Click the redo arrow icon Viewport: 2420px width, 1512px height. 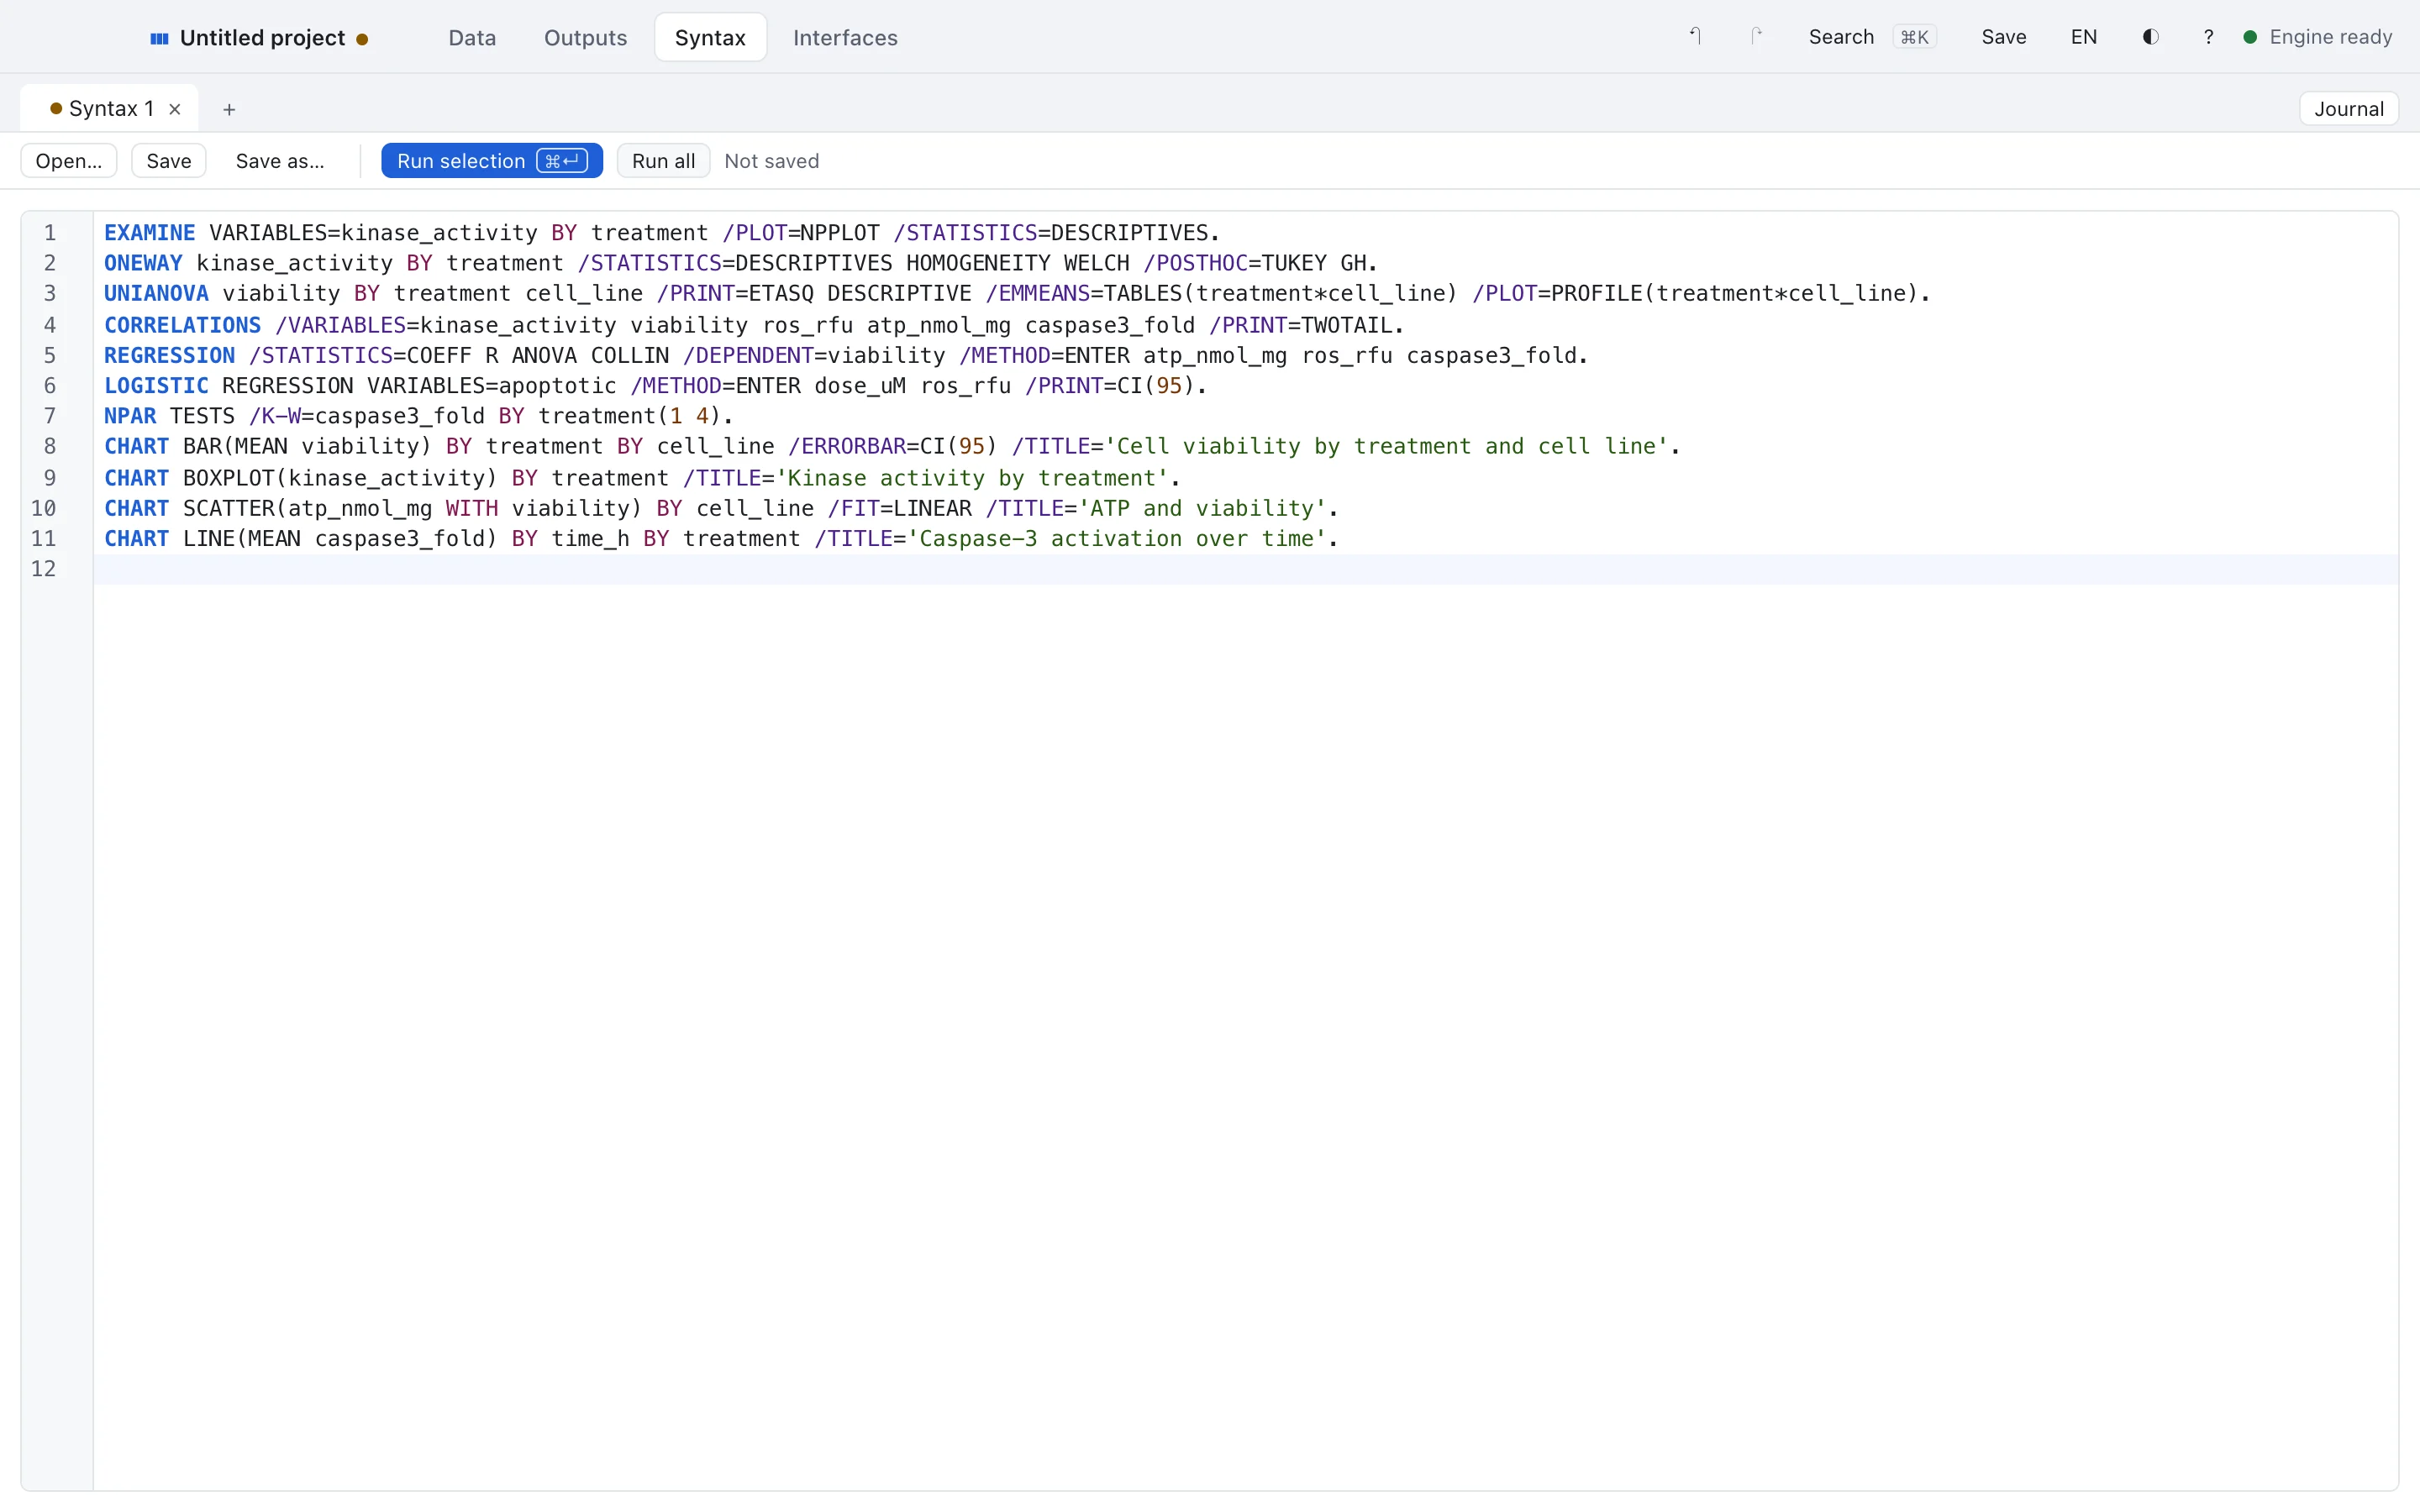[1757, 37]
